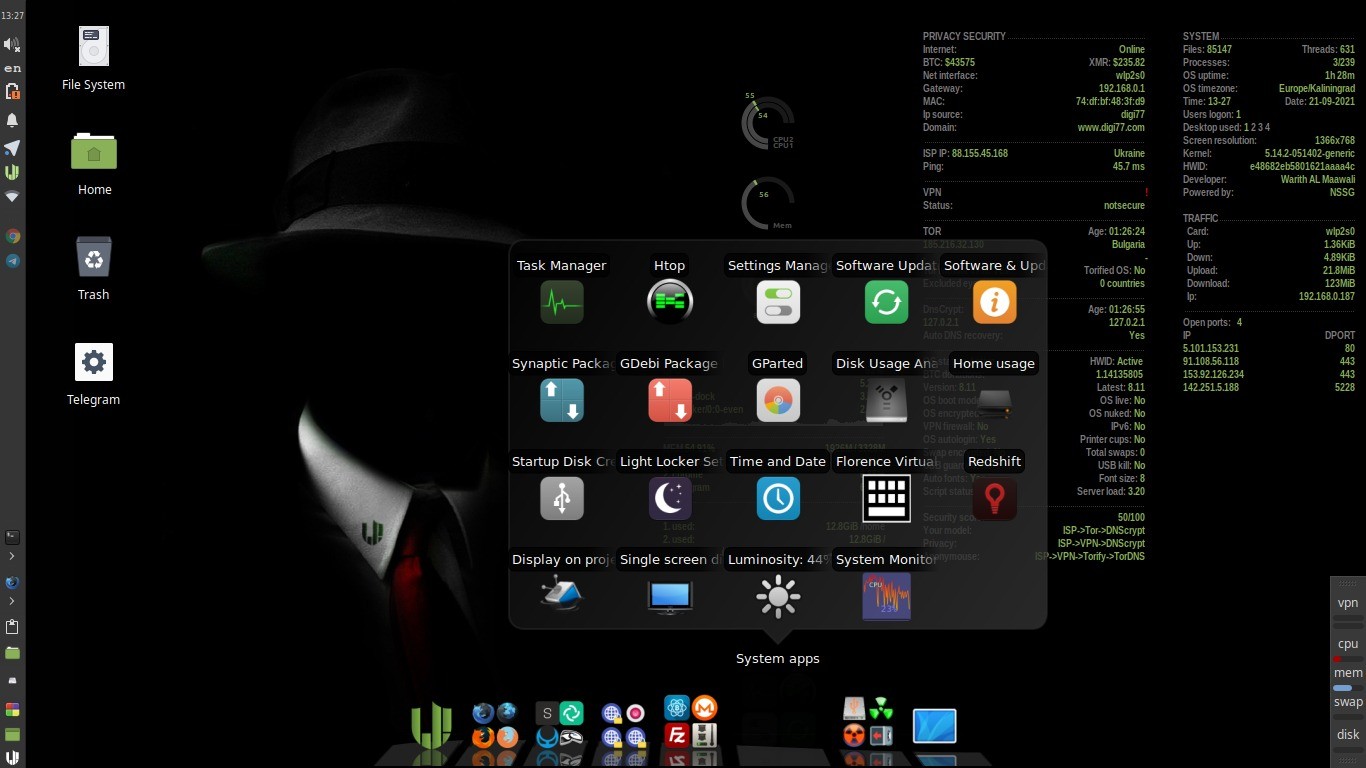Launch Florence Virtual Keyboard
Viewport: 1366px width, 768px height.
[886, 498]
